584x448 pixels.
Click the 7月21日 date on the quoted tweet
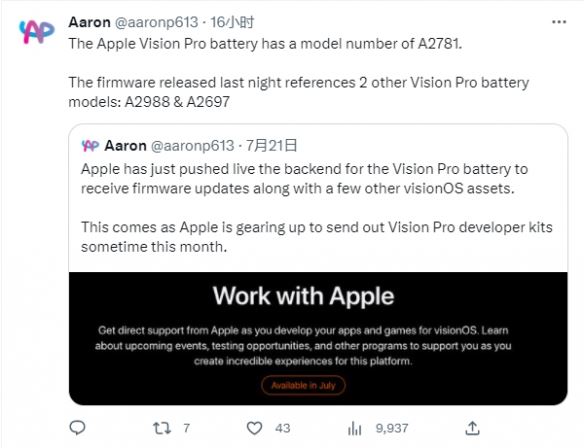point(271,146)
